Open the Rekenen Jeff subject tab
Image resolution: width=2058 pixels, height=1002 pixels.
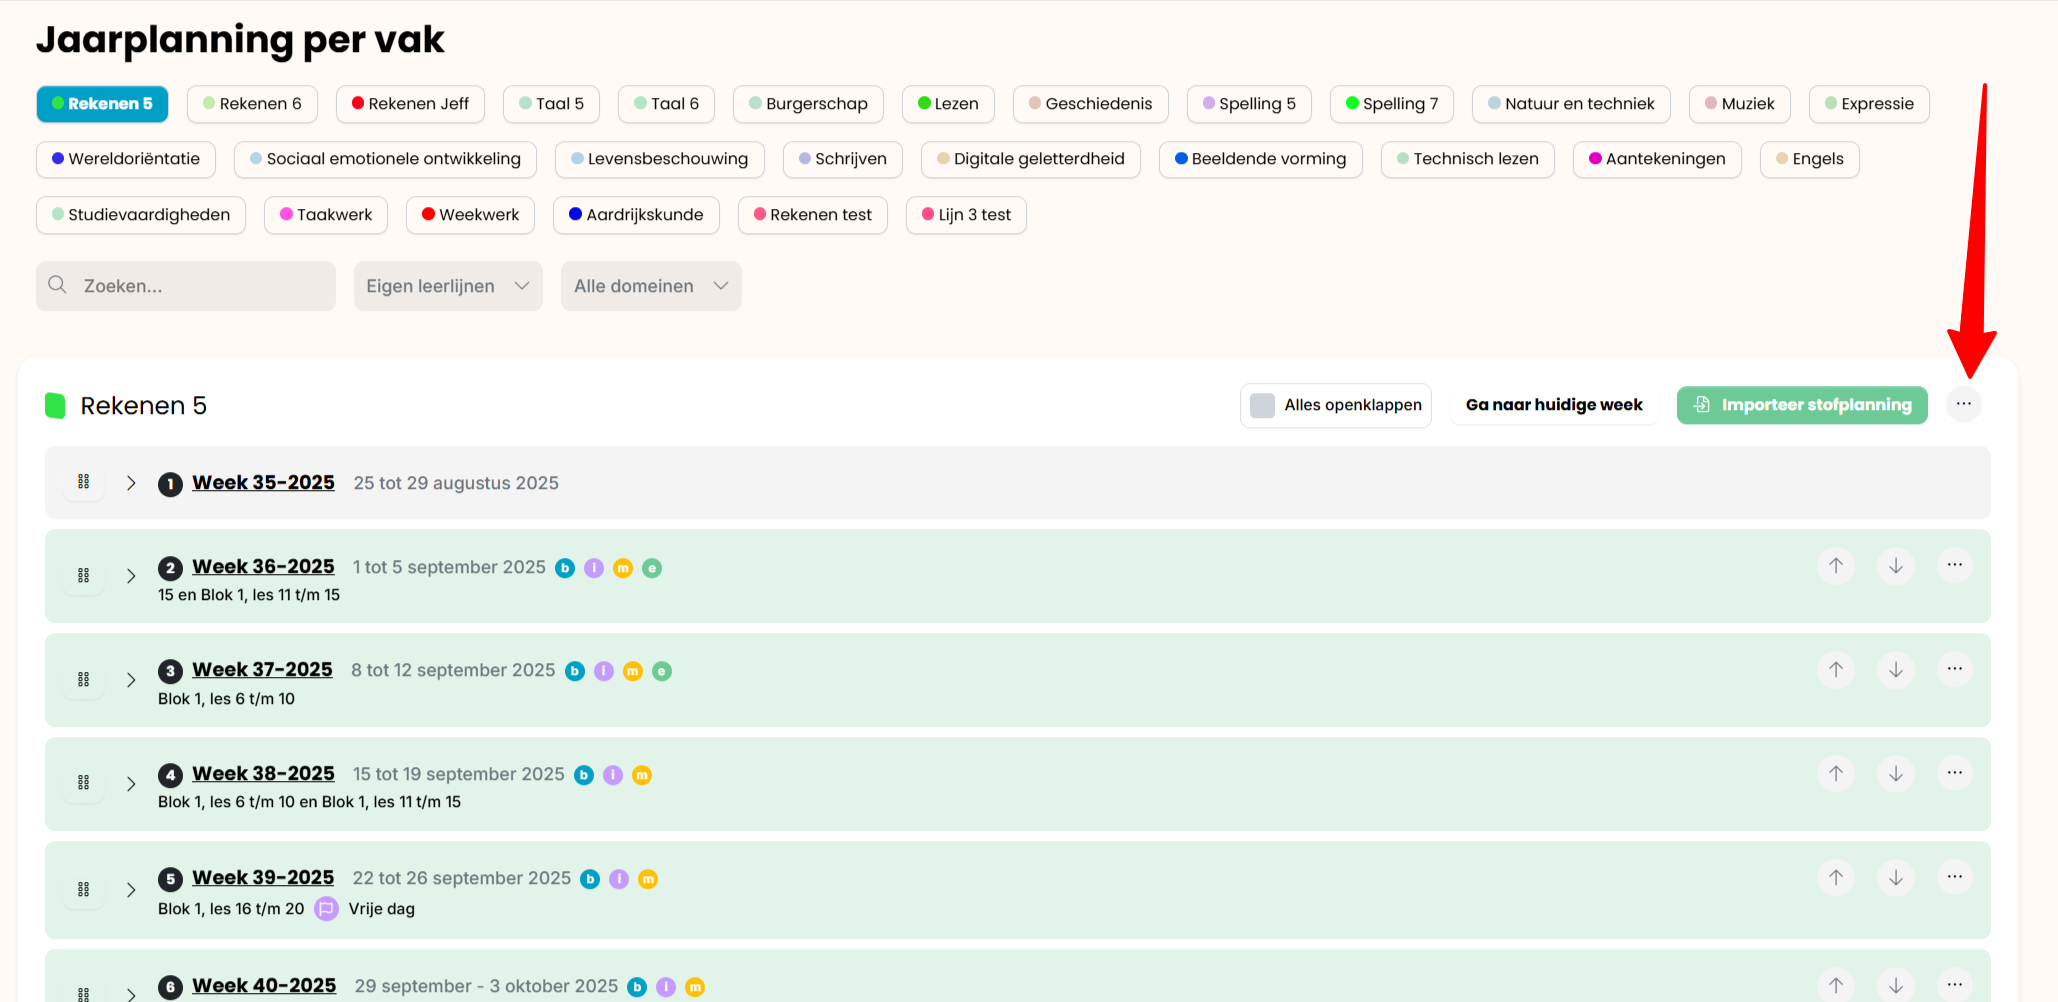pos(410,104)
